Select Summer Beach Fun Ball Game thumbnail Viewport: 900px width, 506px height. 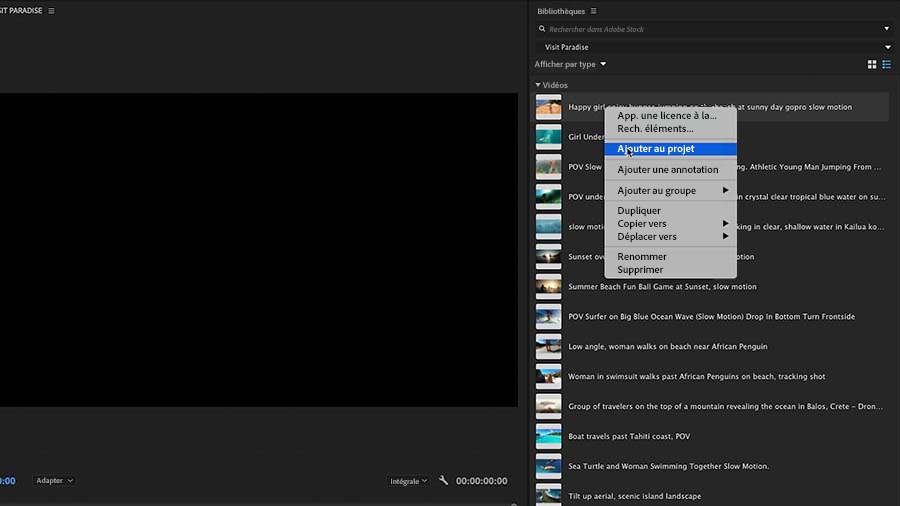(548, 286)
